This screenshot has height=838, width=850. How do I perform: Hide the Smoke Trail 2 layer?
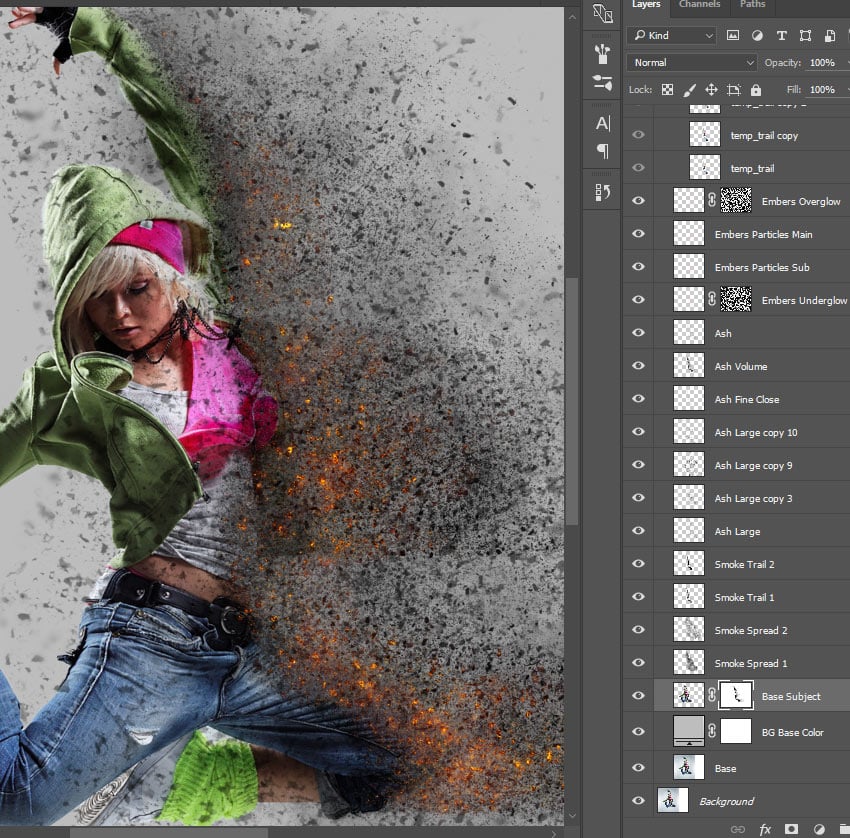pyautogui.click(x=638, y=564)
